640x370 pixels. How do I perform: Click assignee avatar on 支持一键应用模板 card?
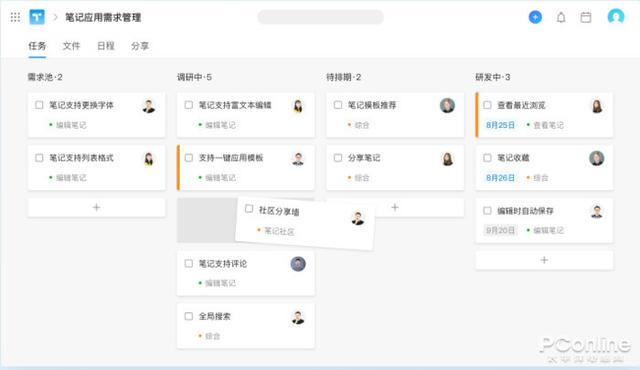[x=298, y=159]
